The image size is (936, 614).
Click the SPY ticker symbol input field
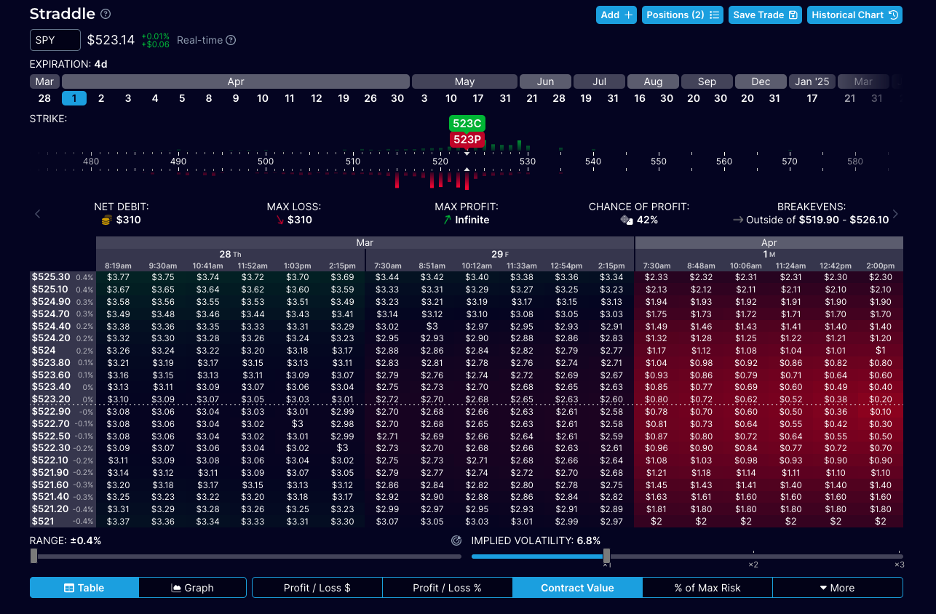click(x=55, y=40)
